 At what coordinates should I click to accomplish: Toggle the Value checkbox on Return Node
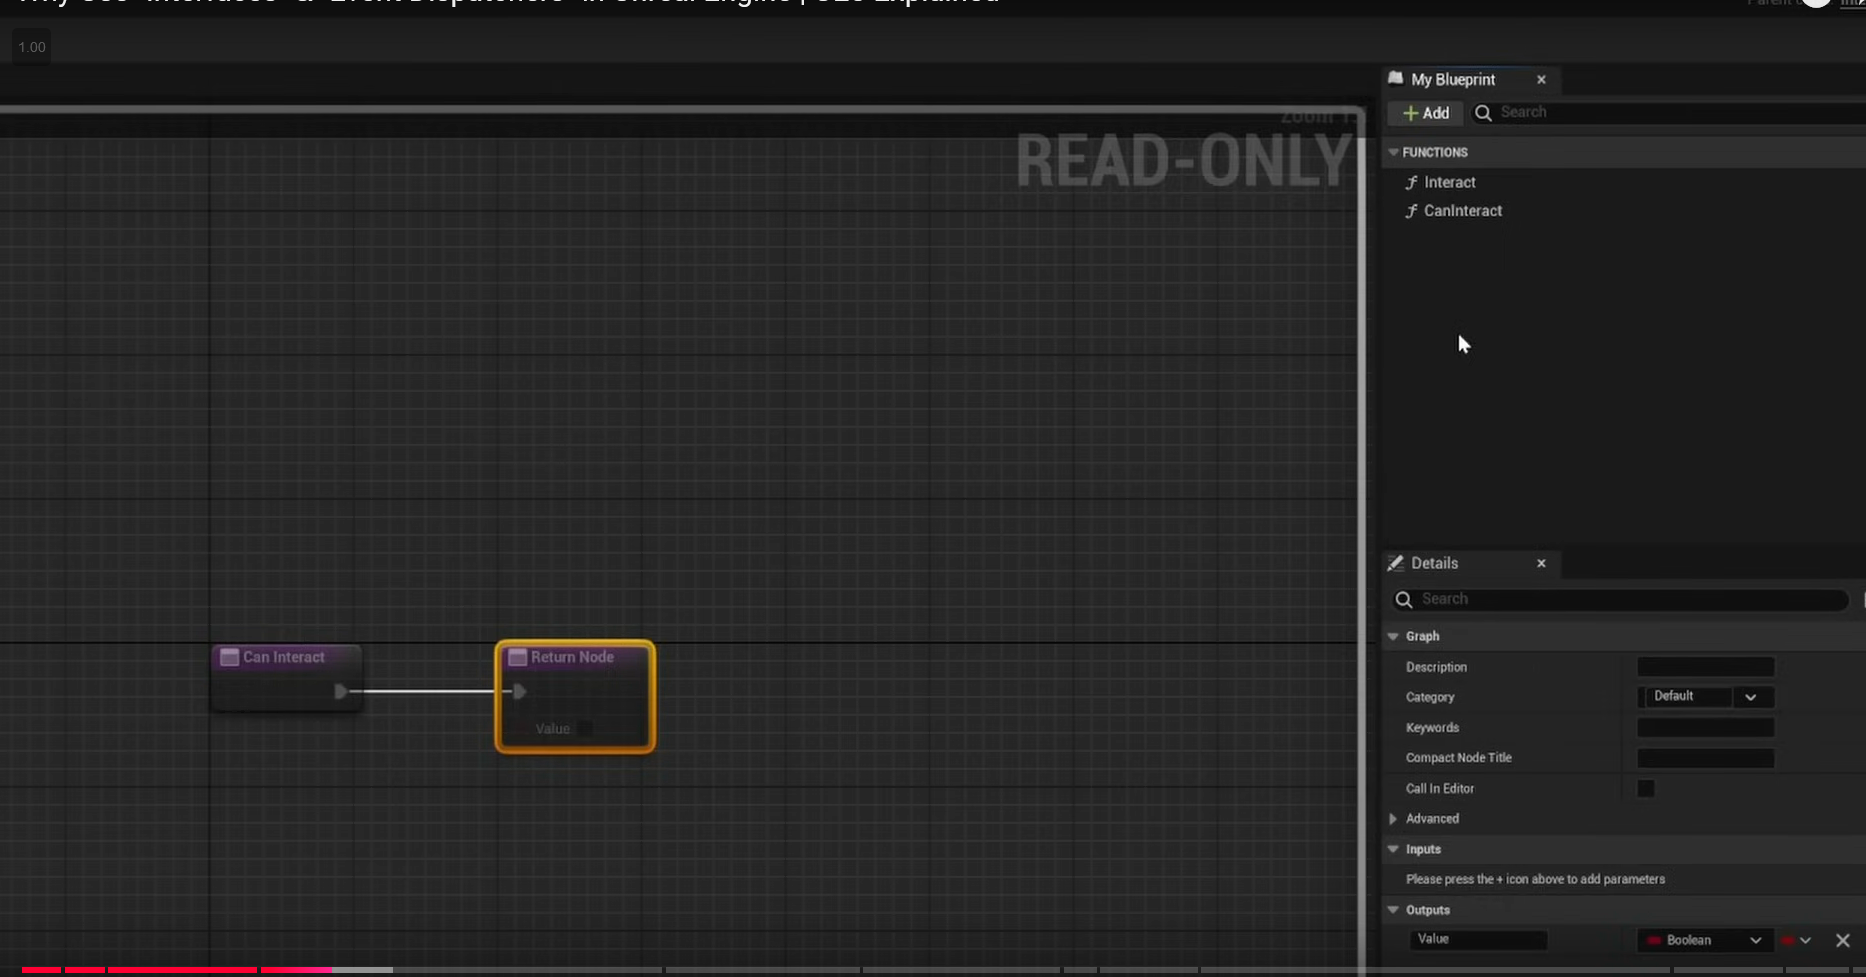coord(585,729)
